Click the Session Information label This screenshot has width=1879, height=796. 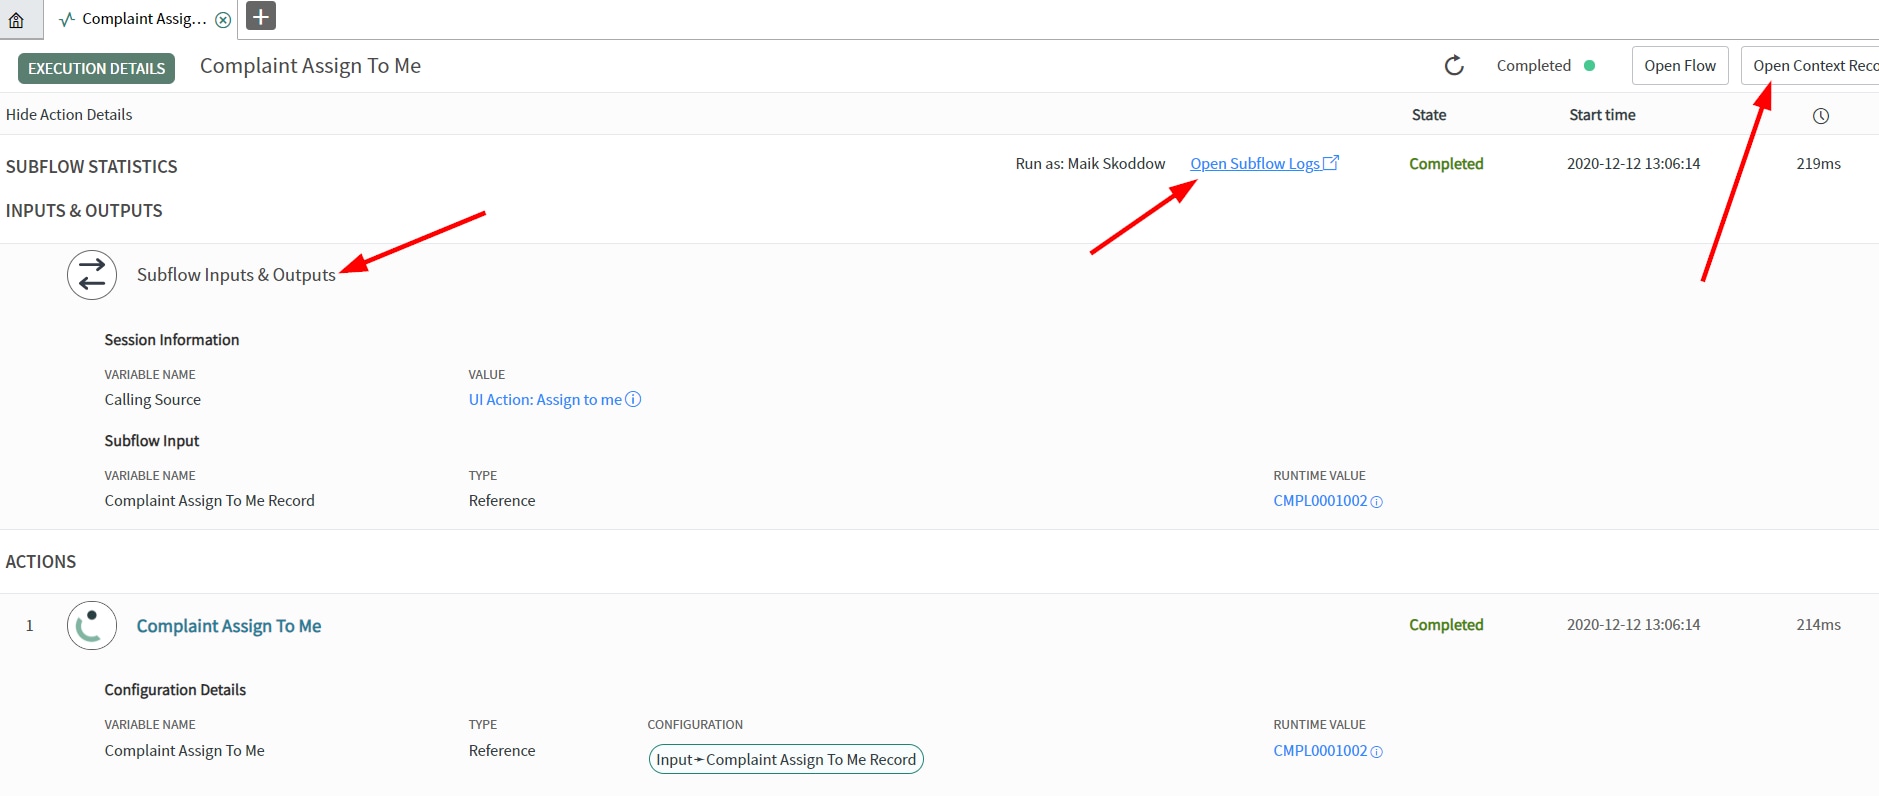click(172, 340)
